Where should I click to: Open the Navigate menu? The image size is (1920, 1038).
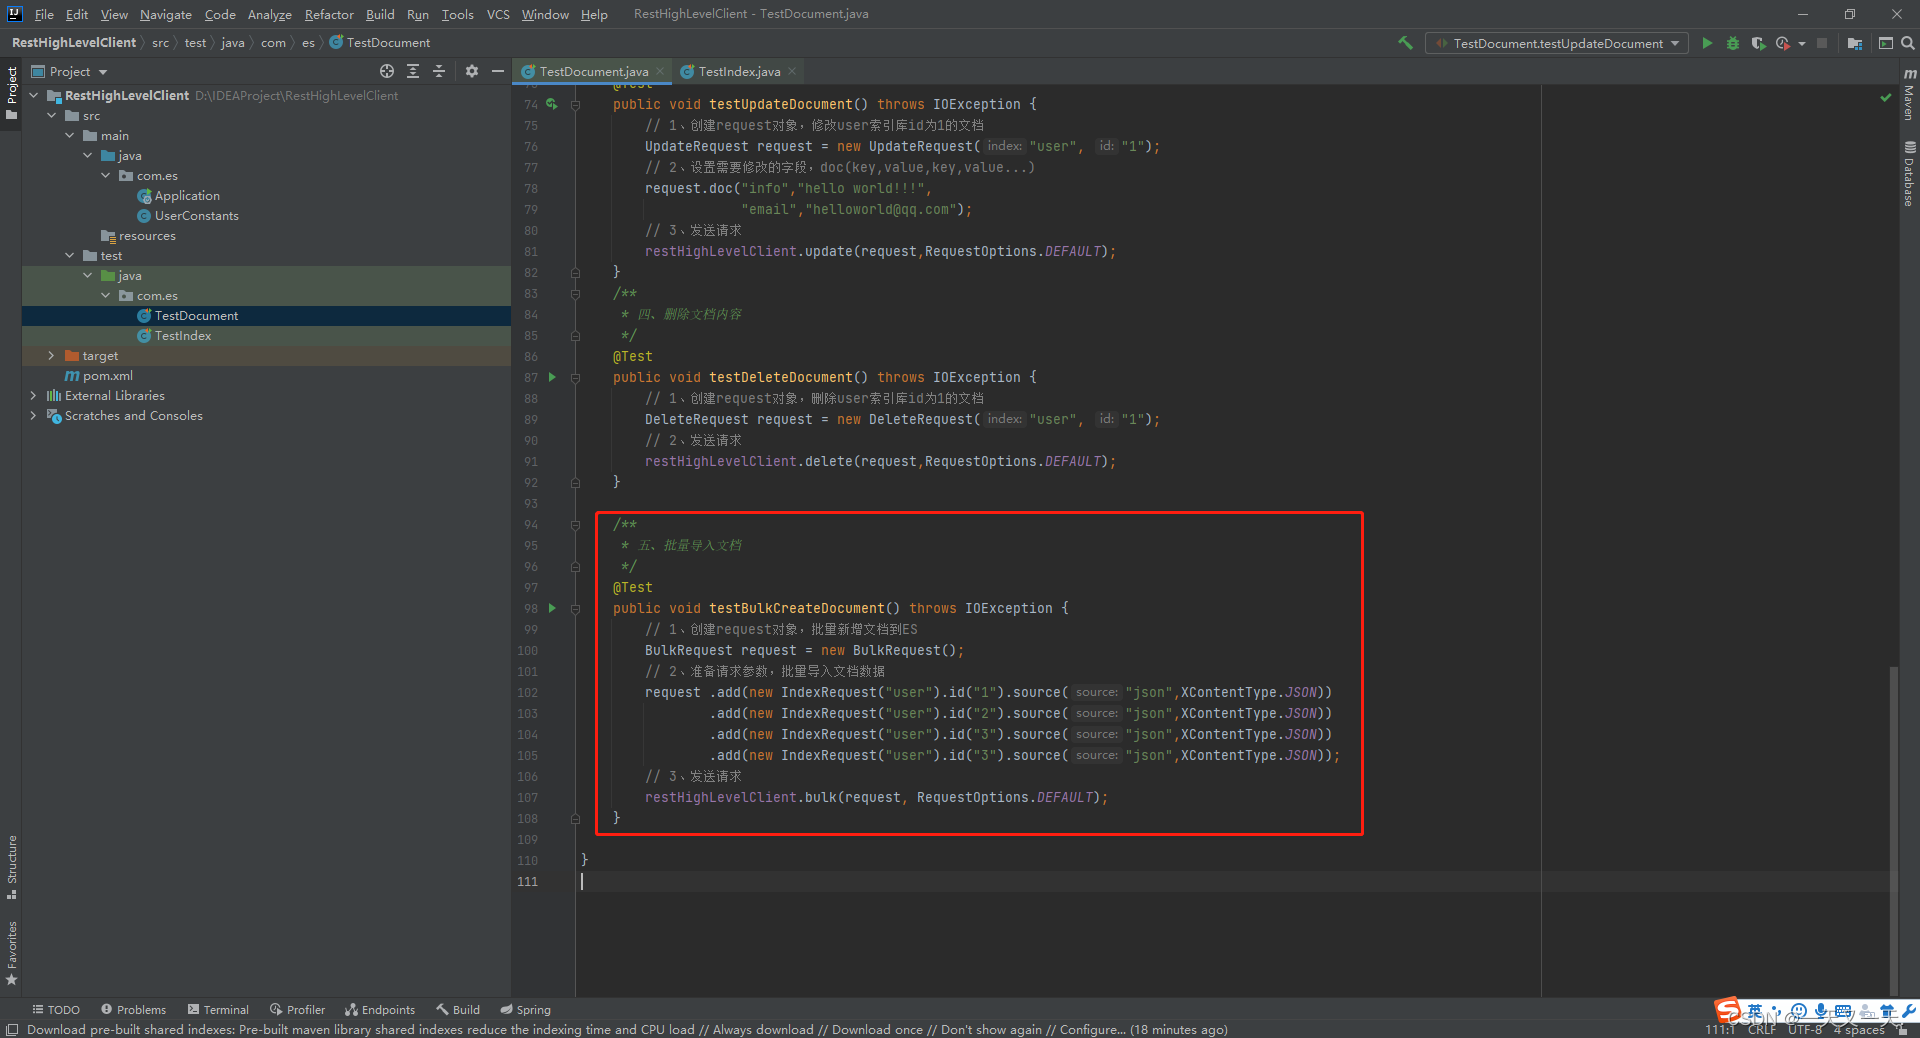coord(166,14)
